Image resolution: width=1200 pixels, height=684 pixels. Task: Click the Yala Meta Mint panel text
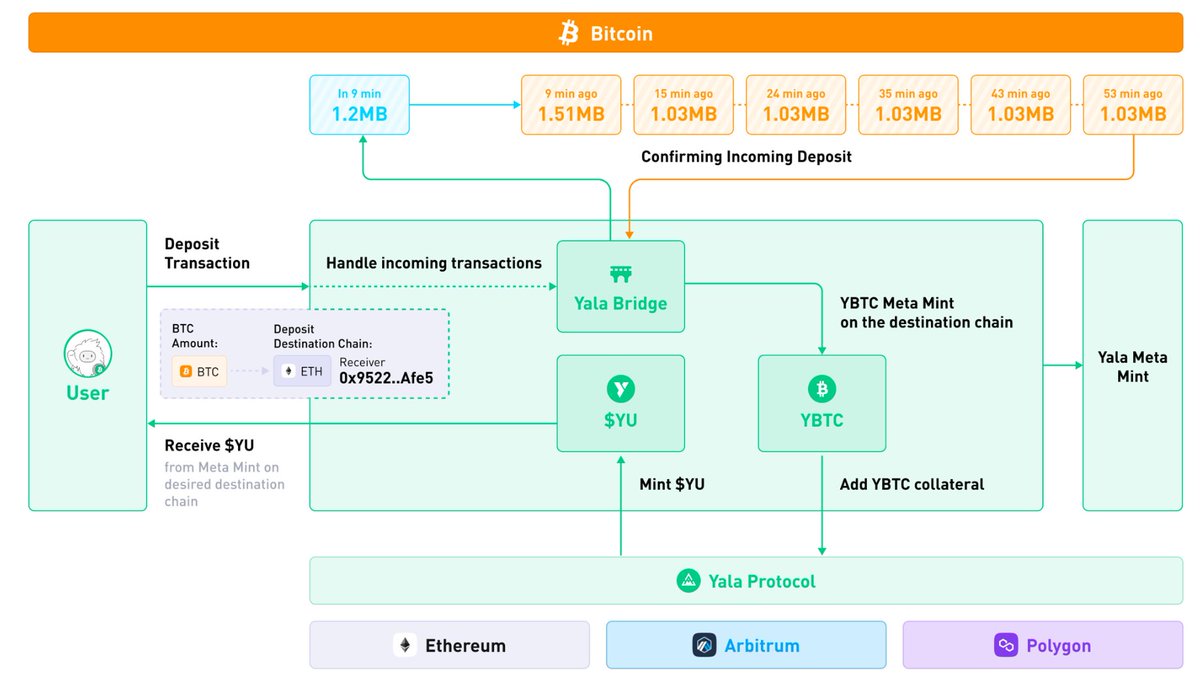point(1132,366)
